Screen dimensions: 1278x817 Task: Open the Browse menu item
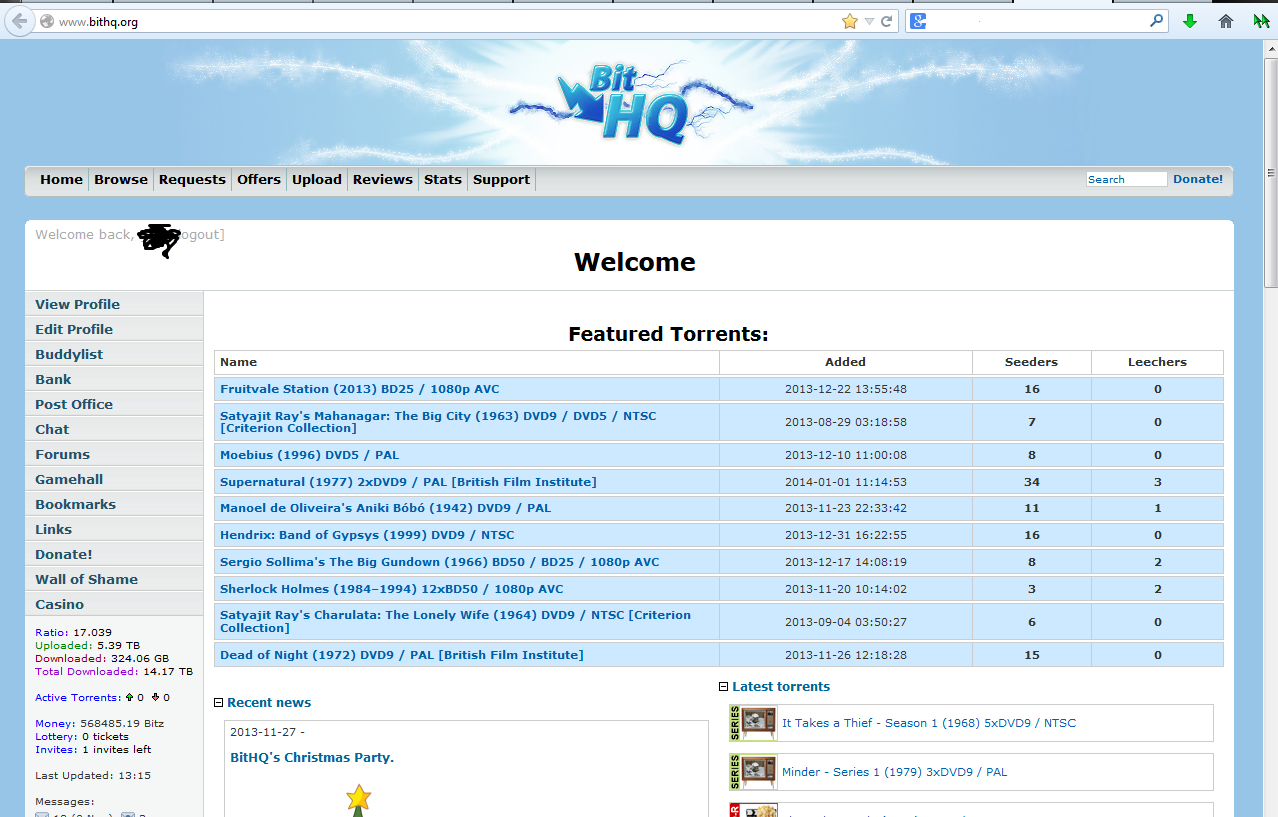point(121,180)
